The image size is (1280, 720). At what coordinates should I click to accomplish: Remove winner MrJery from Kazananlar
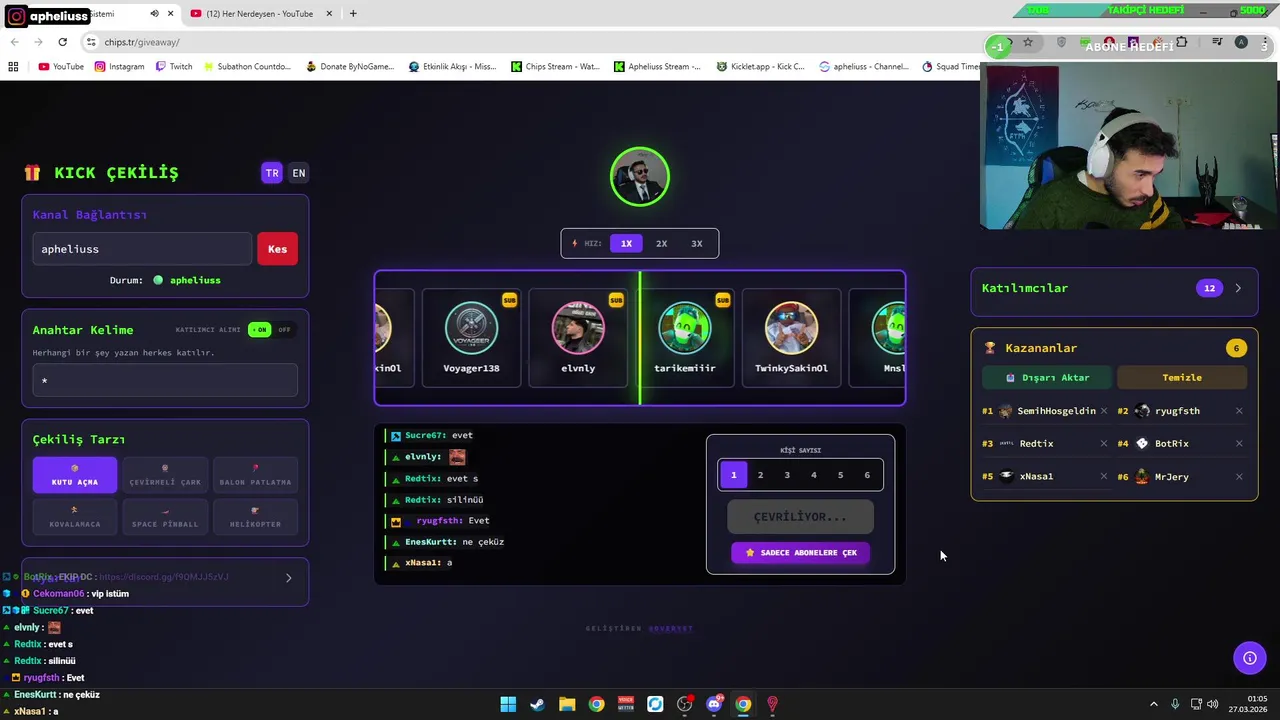[1239, 476]
